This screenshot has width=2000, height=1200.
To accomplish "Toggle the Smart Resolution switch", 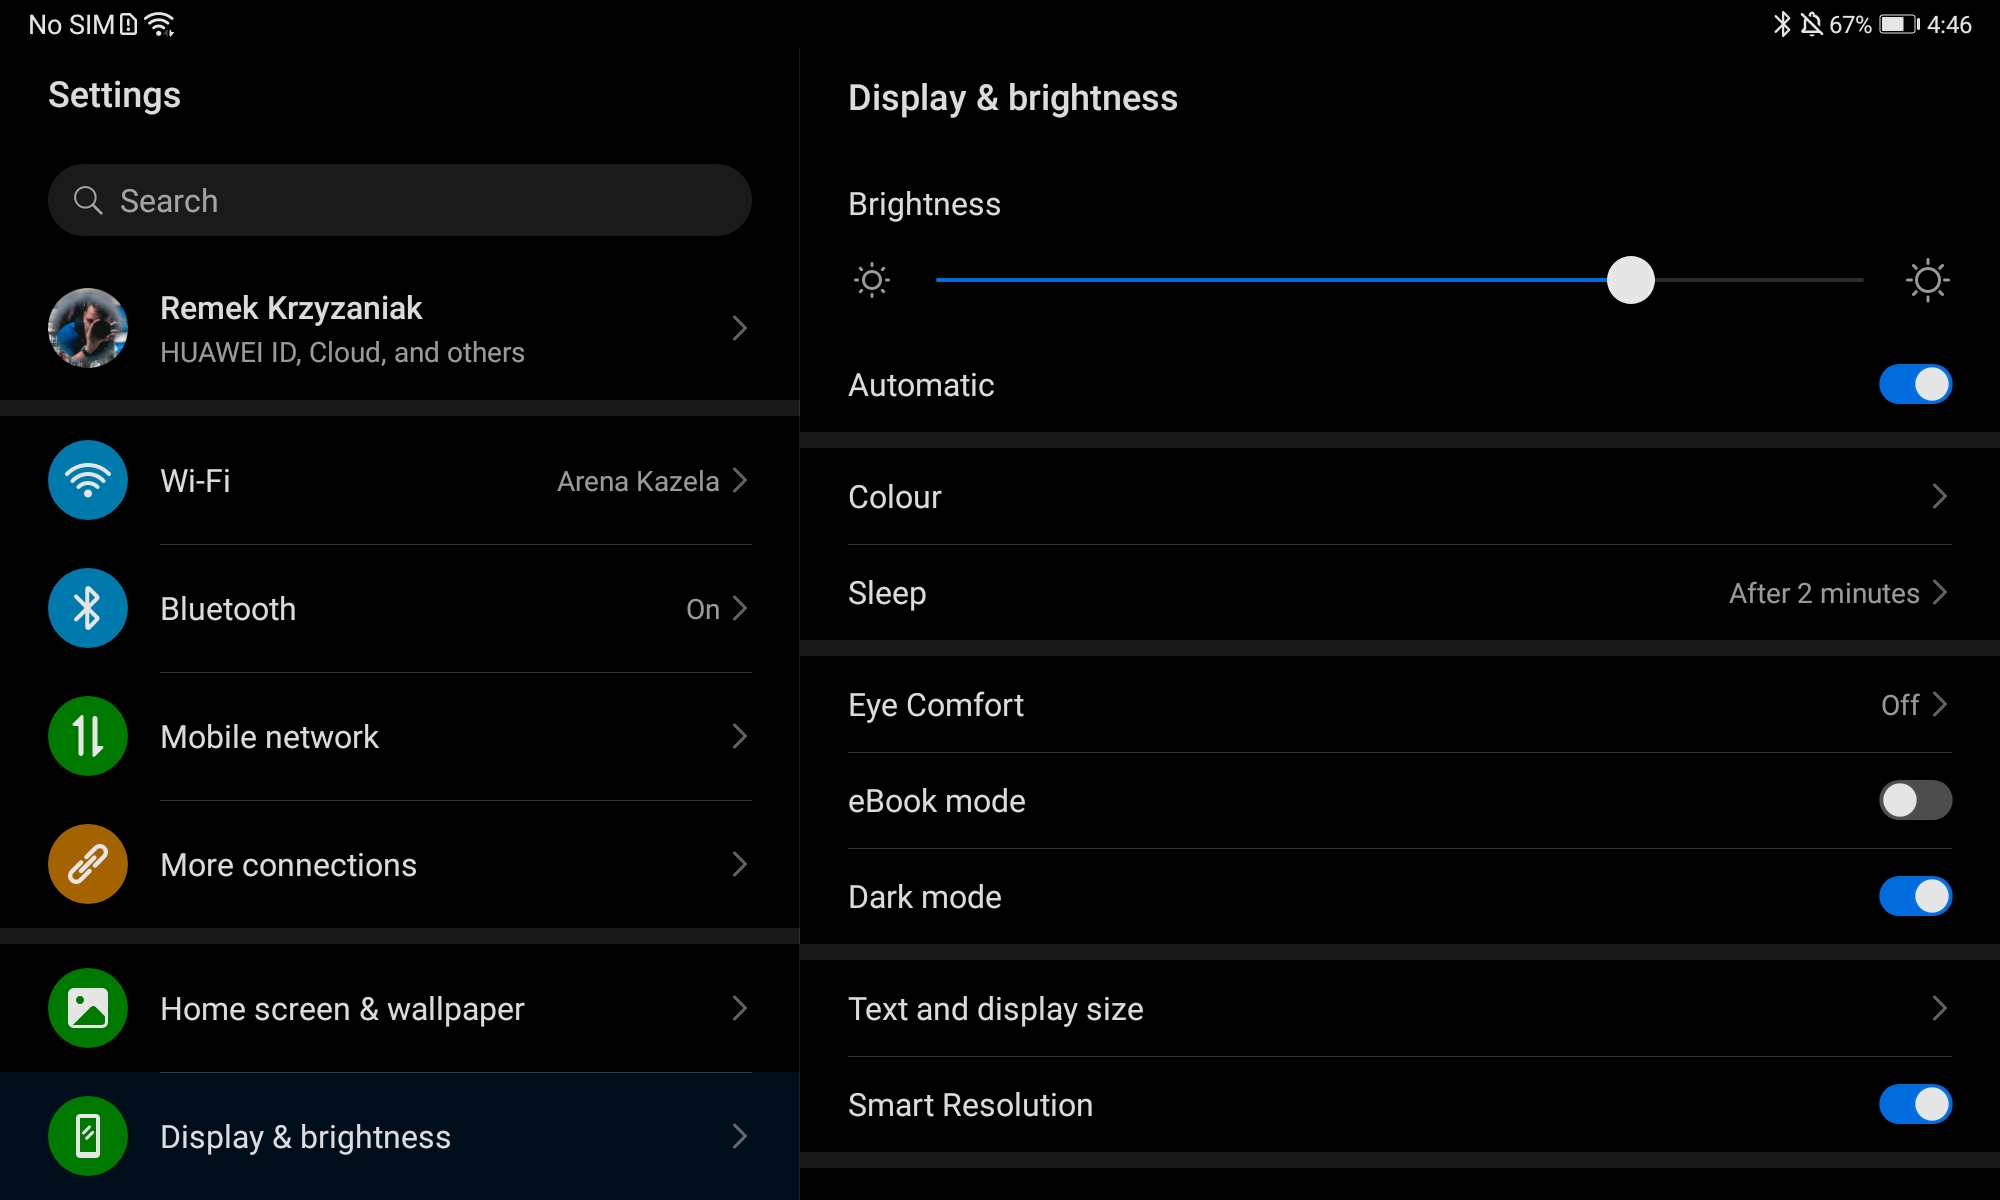I will 1914,1104.
